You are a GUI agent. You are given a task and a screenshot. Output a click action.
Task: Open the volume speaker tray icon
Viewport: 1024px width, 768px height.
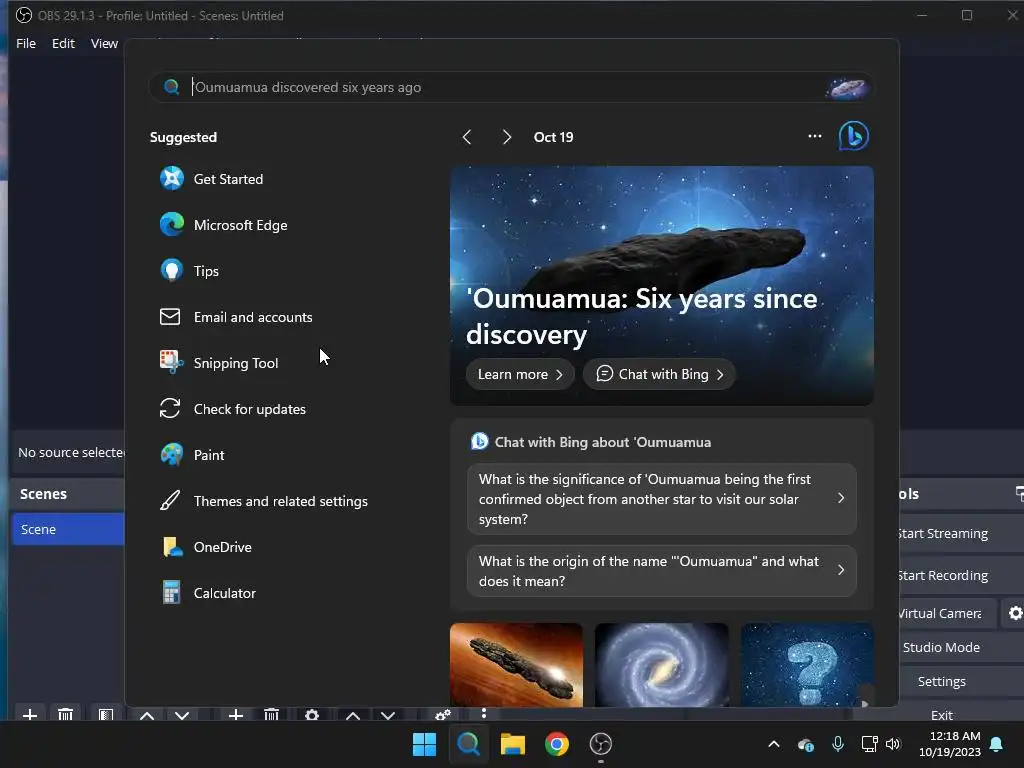pyautogui.click(x=893, y=744)
